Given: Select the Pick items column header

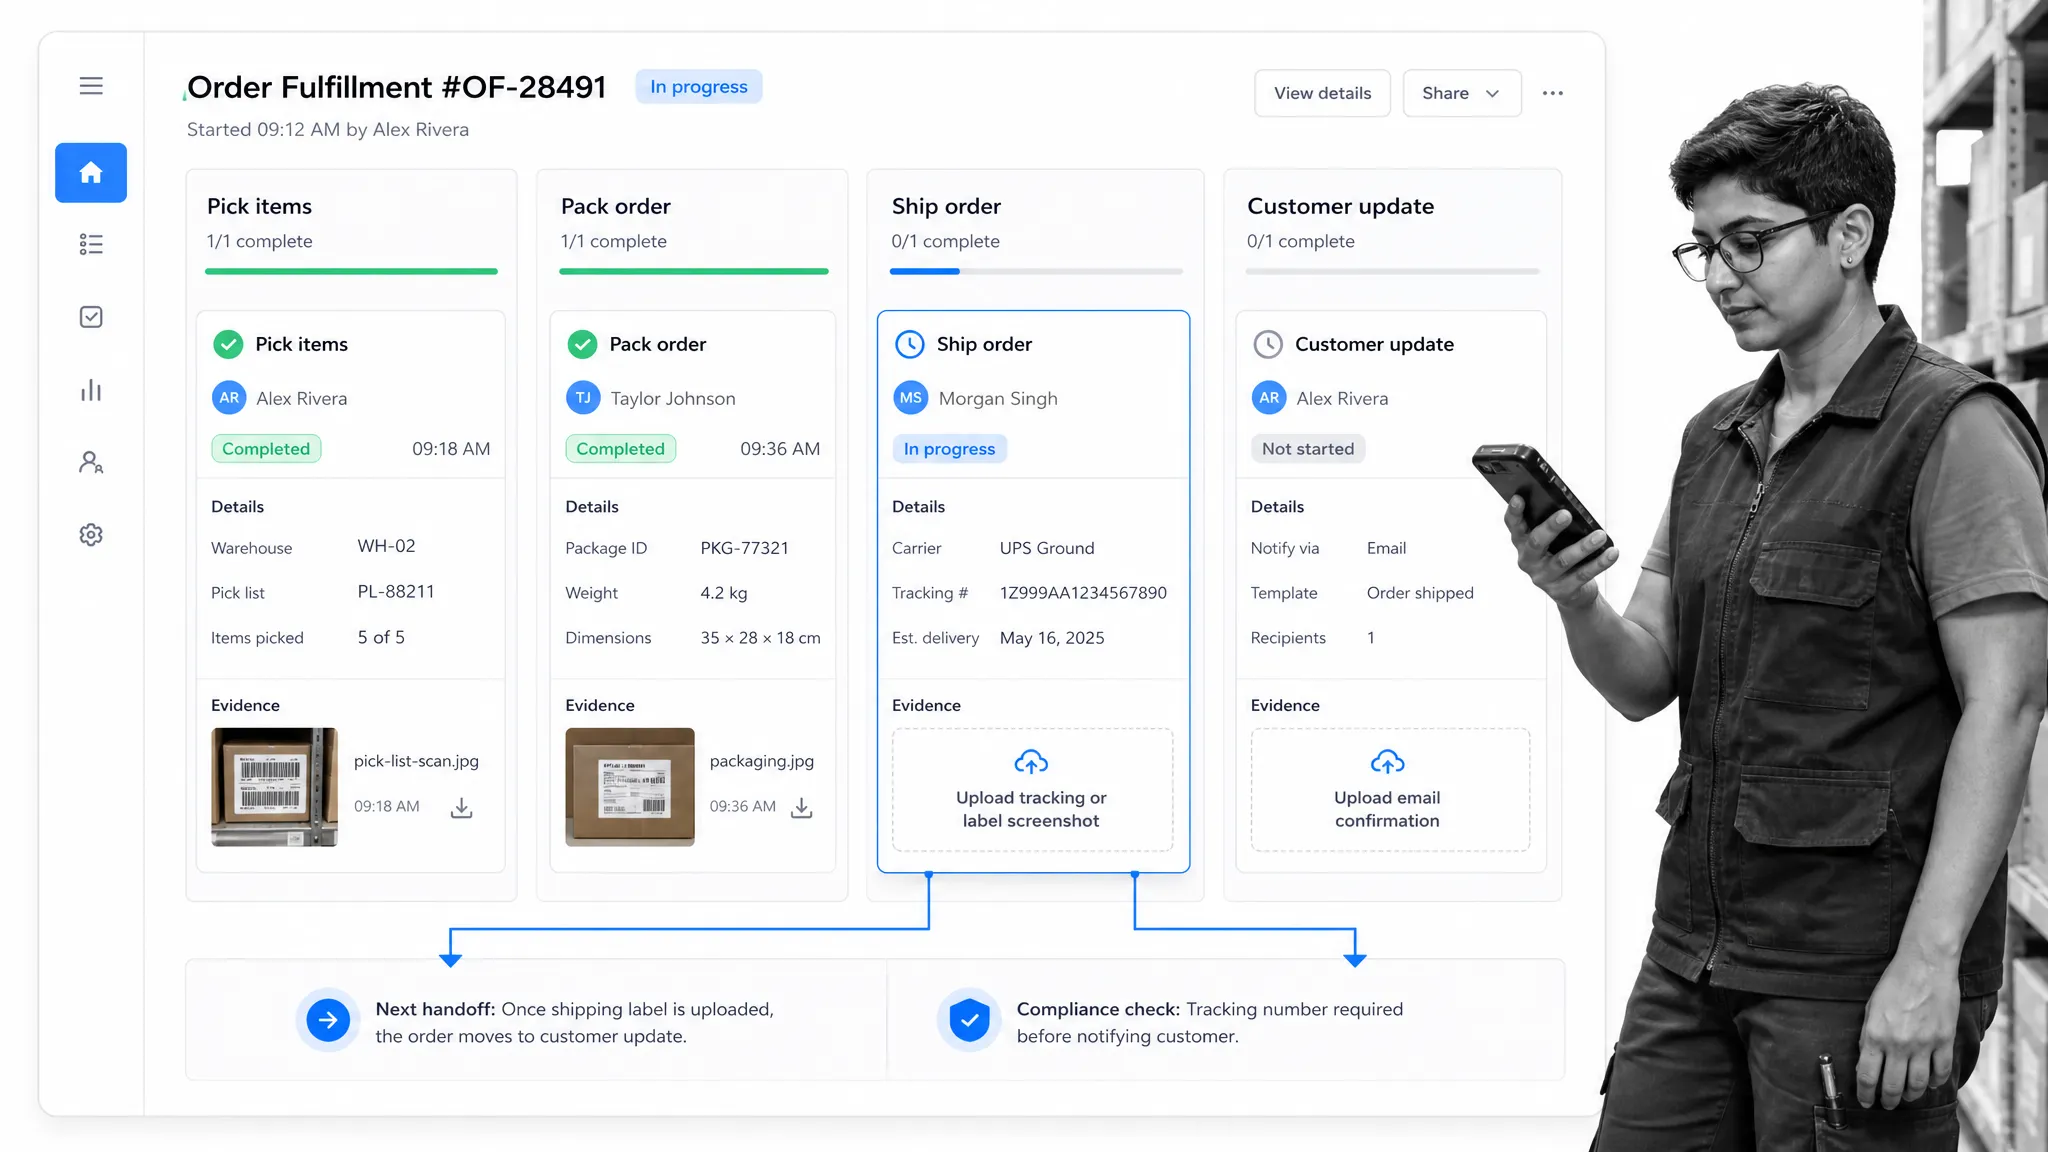Looking at the screenshot, I should [259, 206].
